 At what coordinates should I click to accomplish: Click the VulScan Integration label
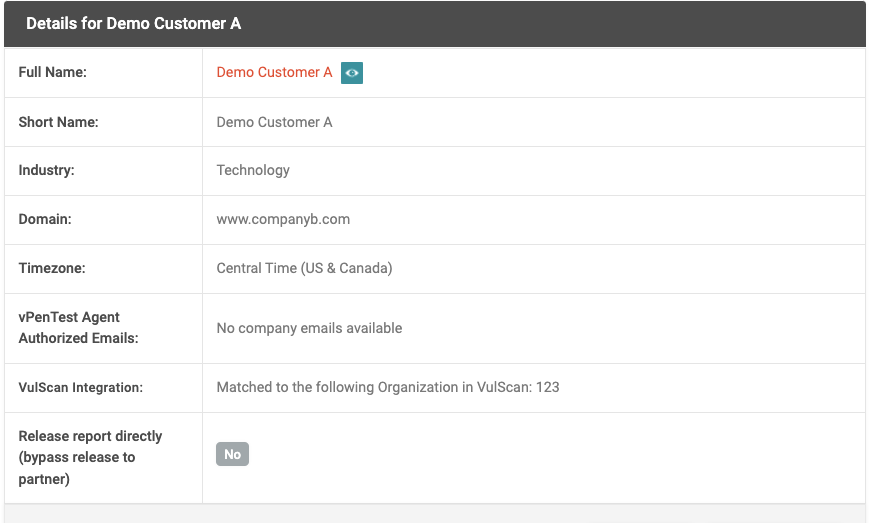point(81,387)
